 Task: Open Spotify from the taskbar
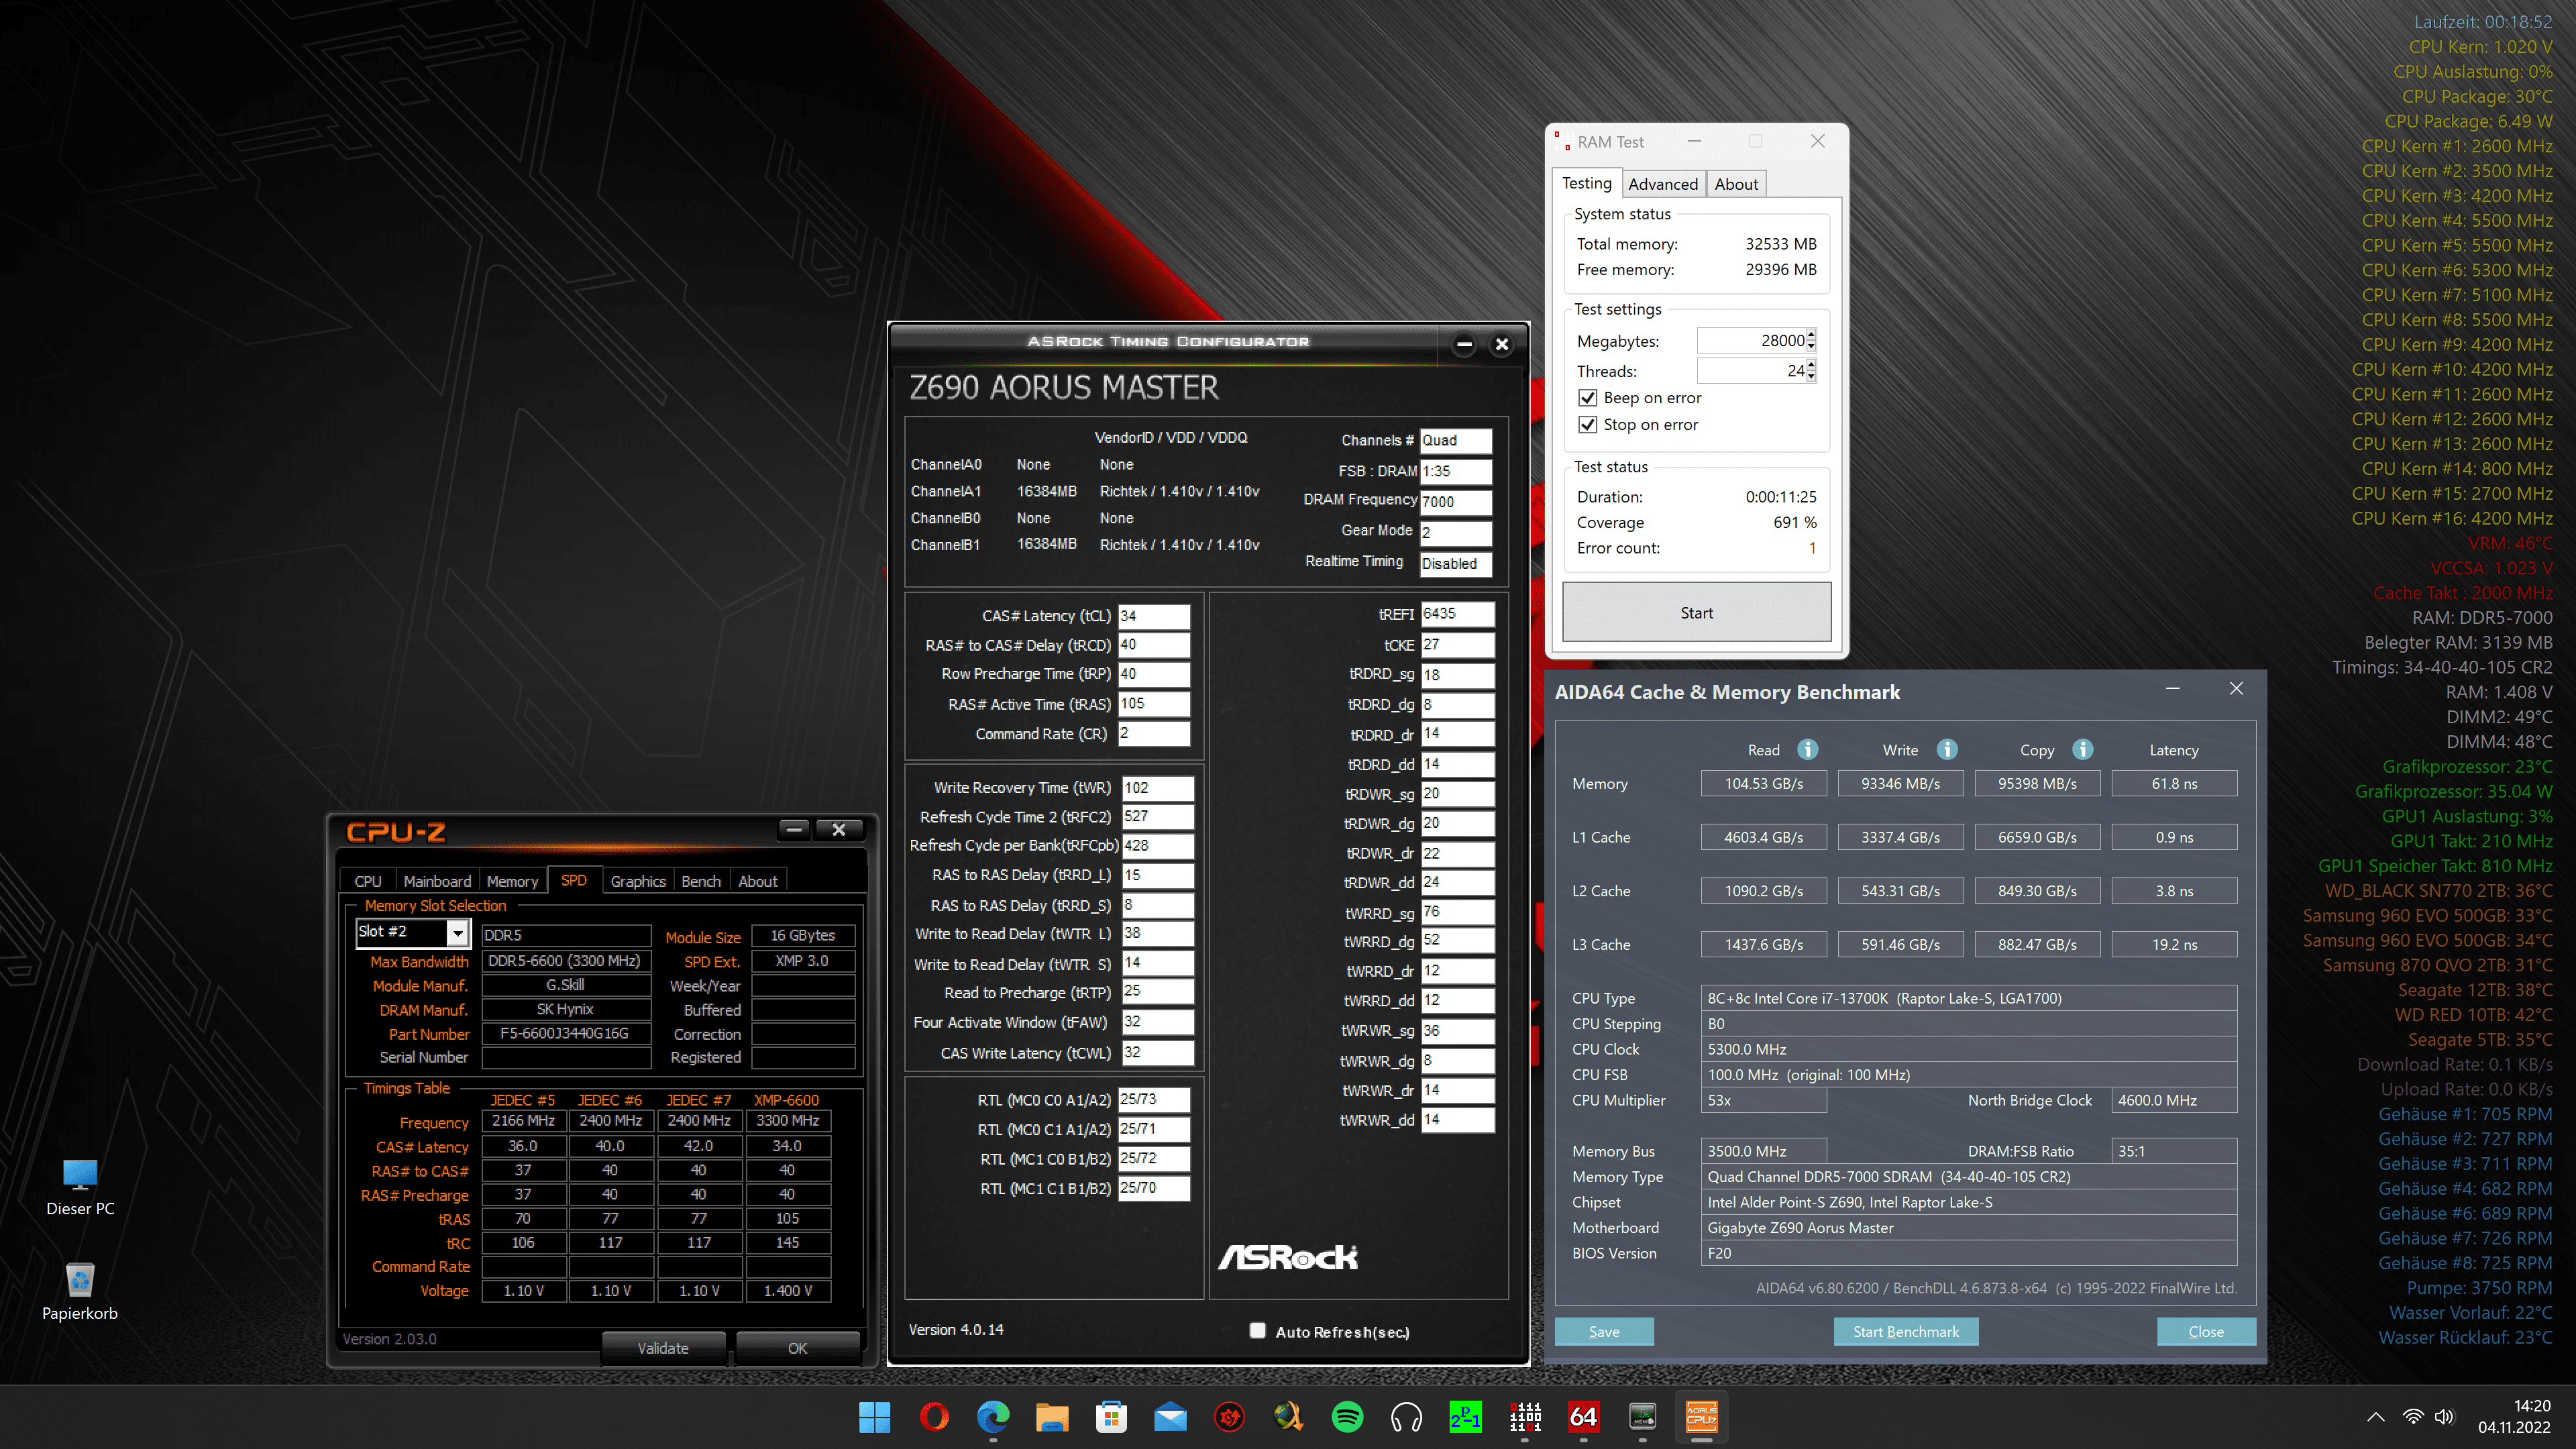pyautogui.click(x=1347, y=1417)
